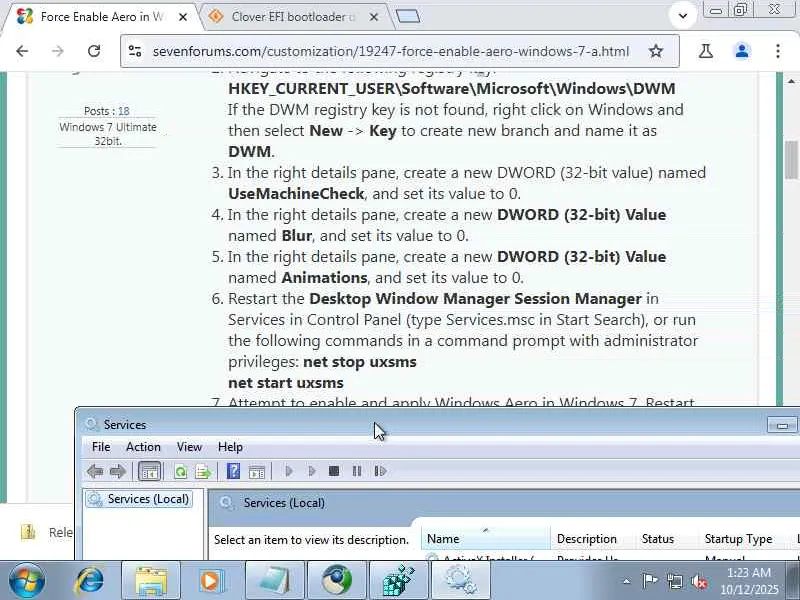
Task: Click Show/Hide Action Pane icon
Action: click(x=257, y=472)
